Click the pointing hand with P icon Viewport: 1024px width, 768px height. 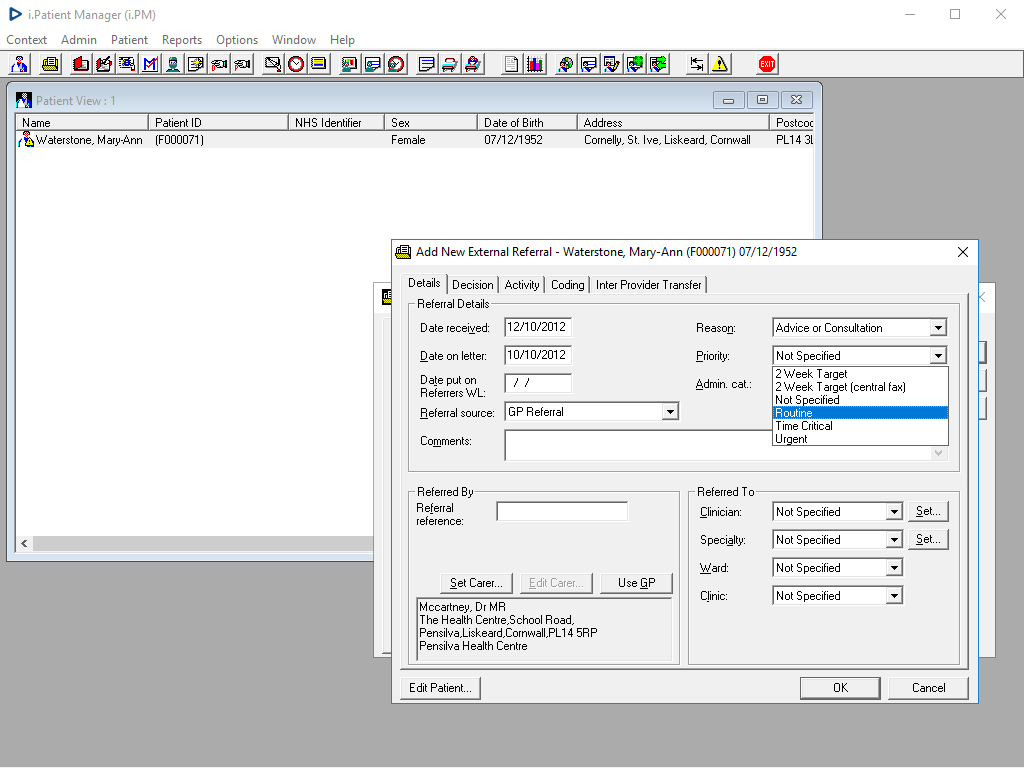(x=242, y=64)
